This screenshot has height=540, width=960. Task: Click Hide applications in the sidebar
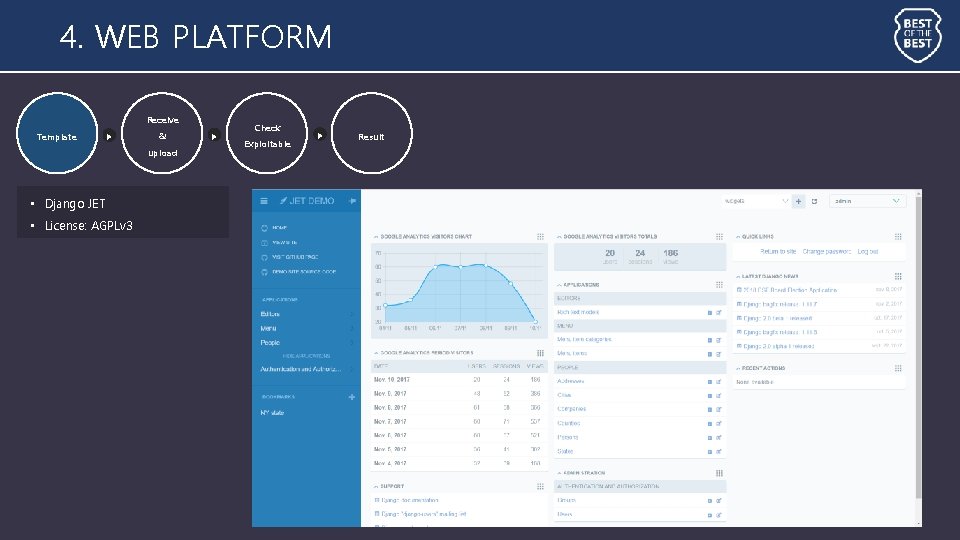point(306,356)
